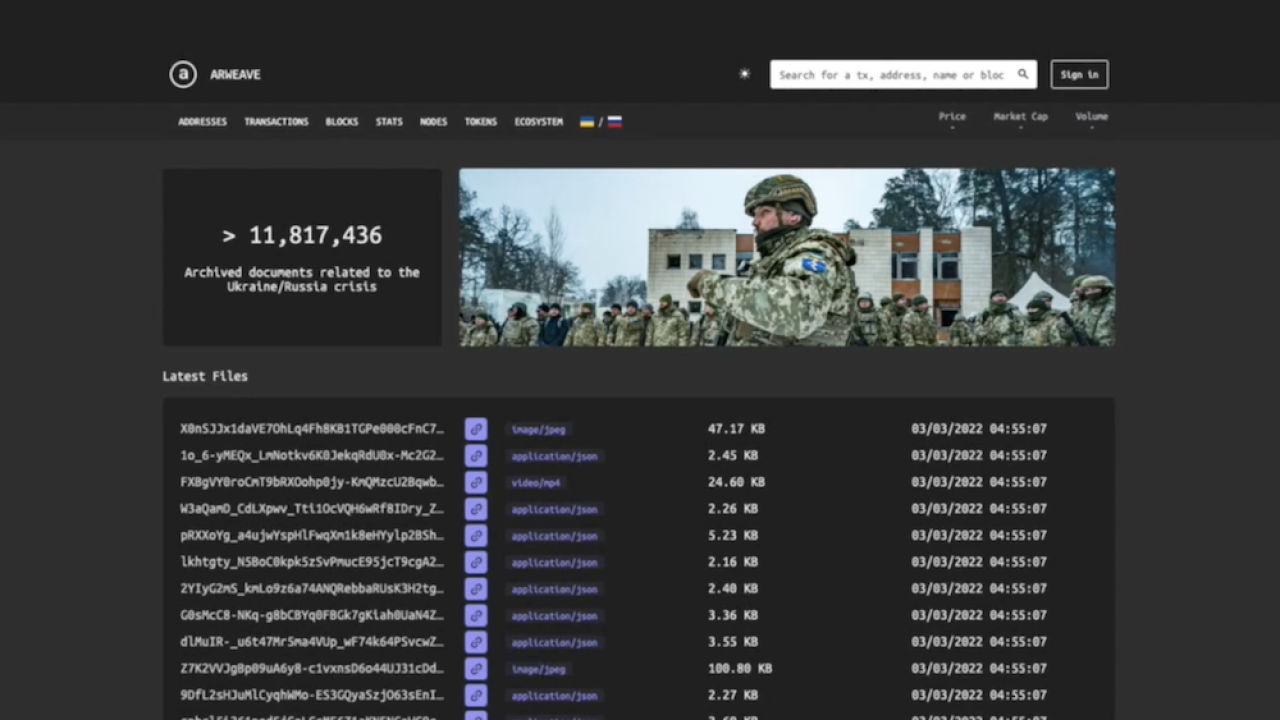Open transaction dlMuIR-_u6t47Mr5ma4VUp

(x=312, y=642)
